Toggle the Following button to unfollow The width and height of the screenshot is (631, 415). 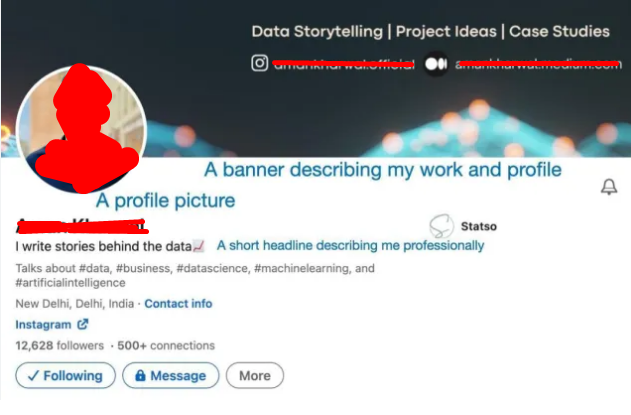click(x=65, y=376)
